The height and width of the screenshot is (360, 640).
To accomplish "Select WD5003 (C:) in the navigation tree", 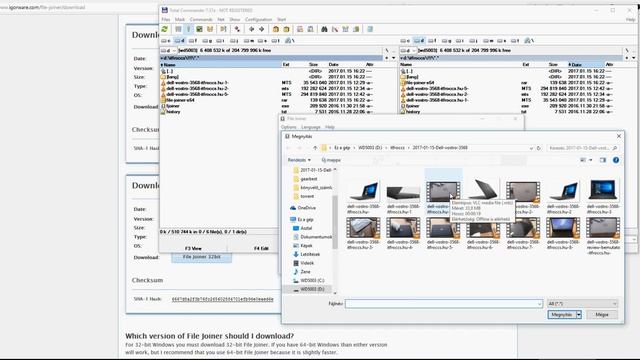I will 312,280.
